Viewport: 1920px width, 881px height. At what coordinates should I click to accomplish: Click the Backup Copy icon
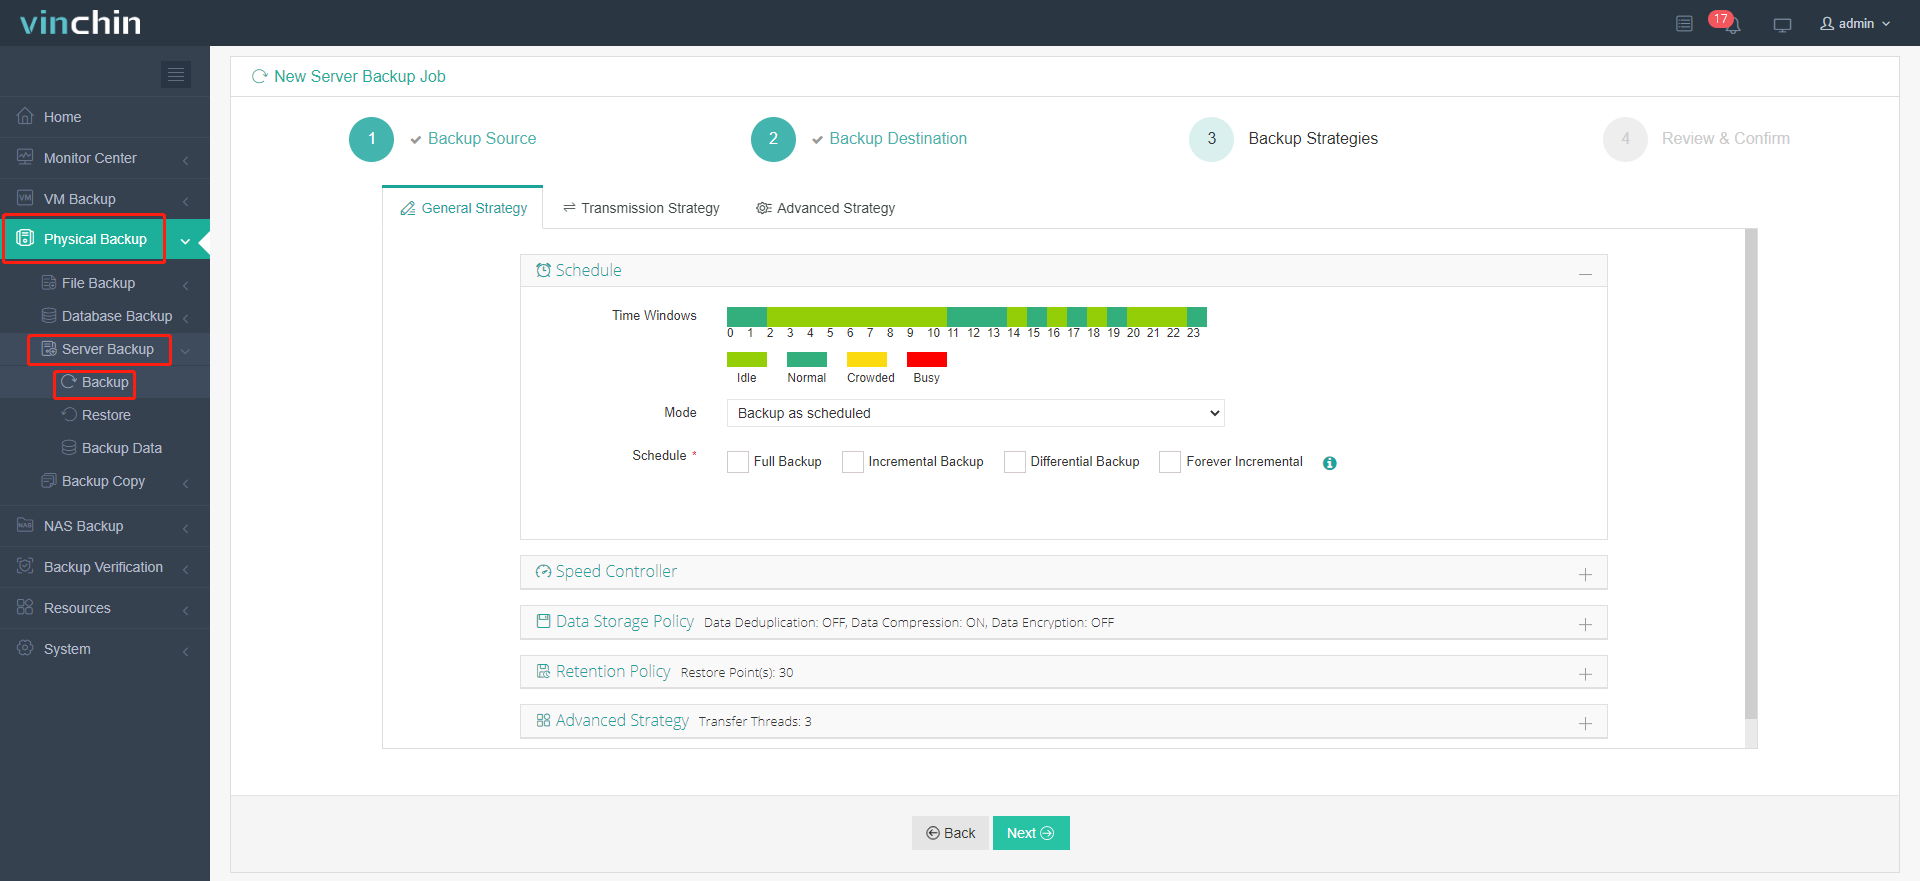[x=48, y=481]
